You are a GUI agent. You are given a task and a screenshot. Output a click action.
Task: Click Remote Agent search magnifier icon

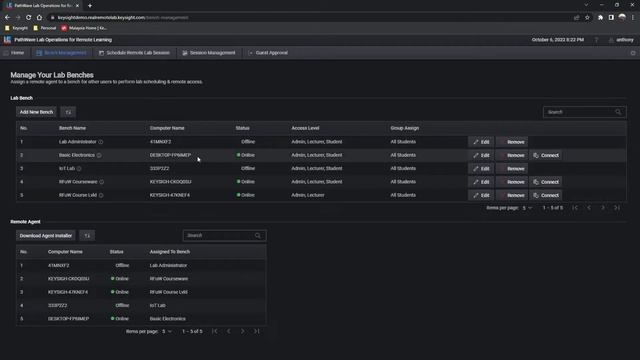258,236
